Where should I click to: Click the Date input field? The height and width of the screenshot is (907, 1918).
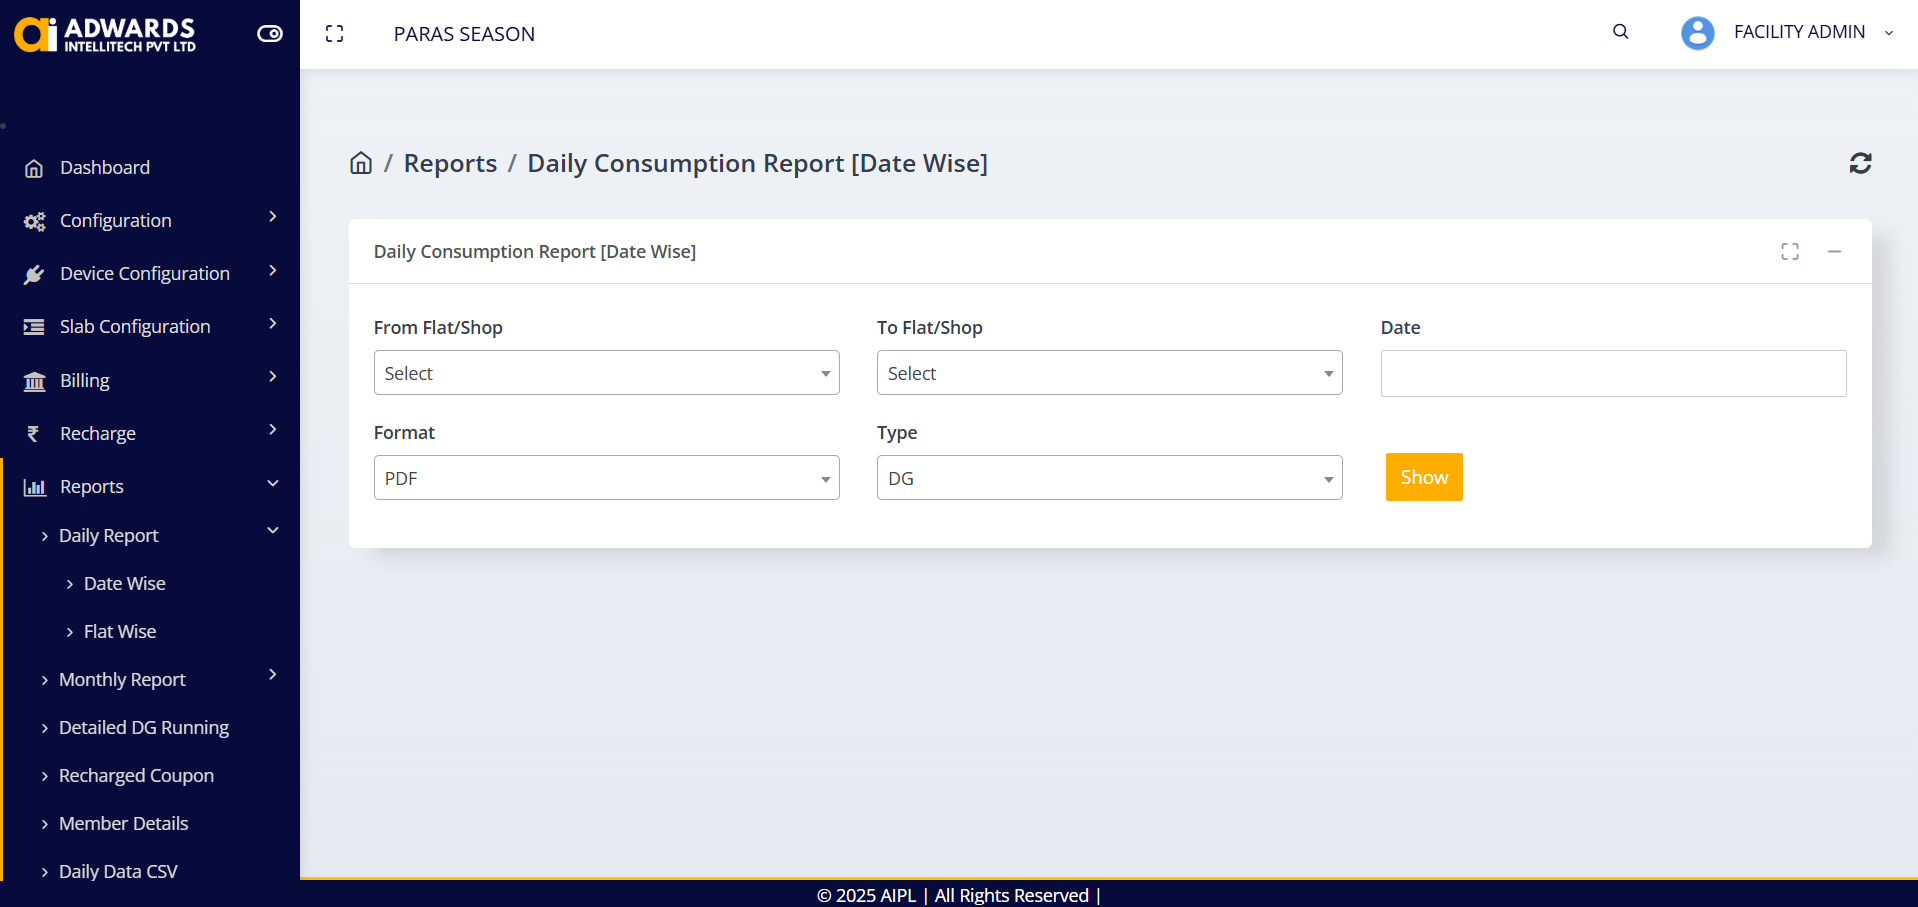1612,374
